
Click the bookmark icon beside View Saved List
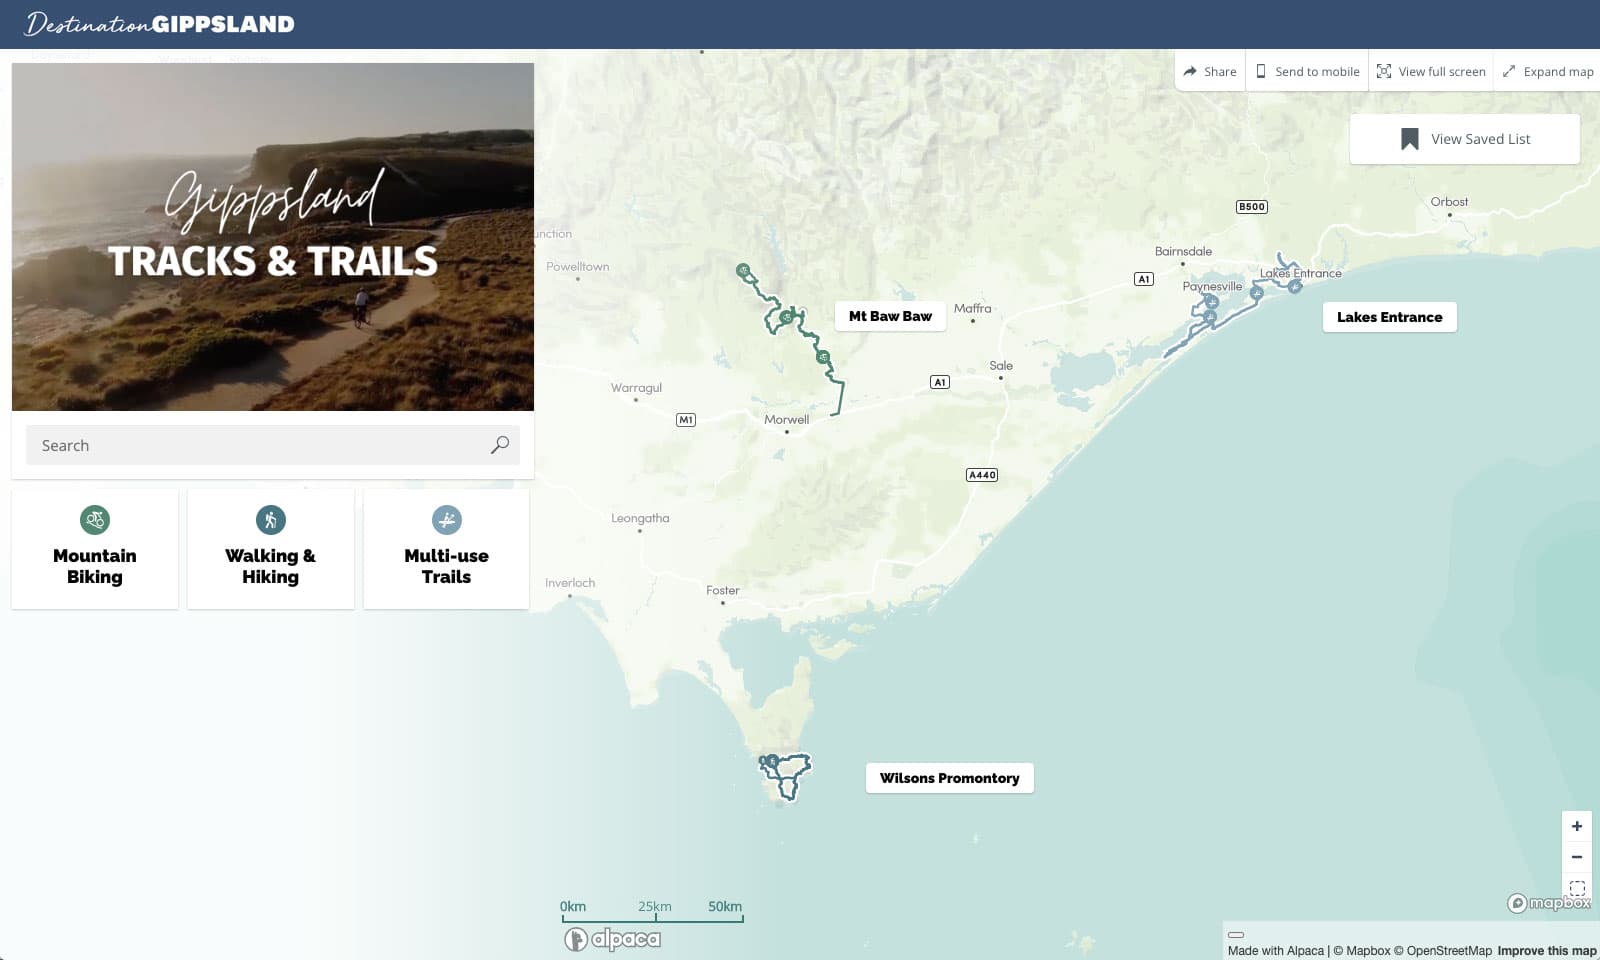[x=1409, y=138]
